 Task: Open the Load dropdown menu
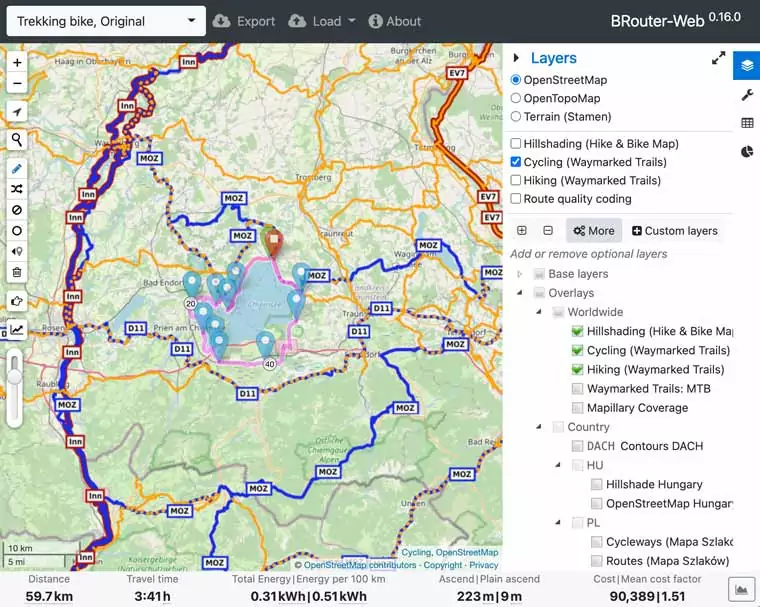click(322, 21)
